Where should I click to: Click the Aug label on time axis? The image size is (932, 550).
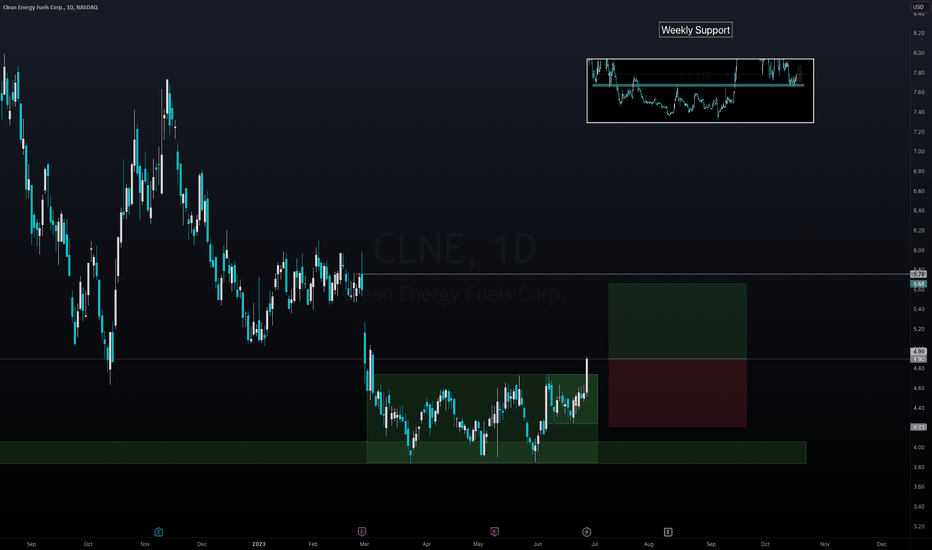pos(648,544)
